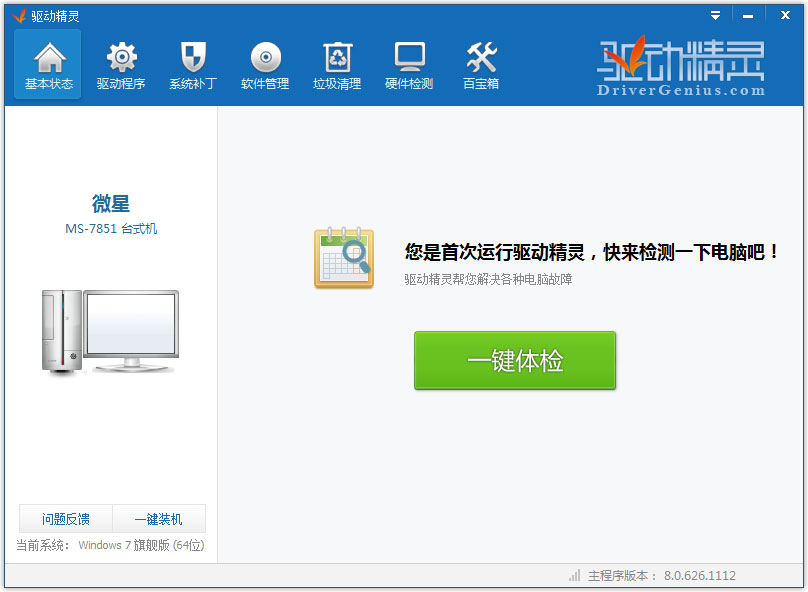The height and width of the screenshot is (592, 808).
Task: Open the 垃圾清理 recycle bin tab
Action: point(337,64)
